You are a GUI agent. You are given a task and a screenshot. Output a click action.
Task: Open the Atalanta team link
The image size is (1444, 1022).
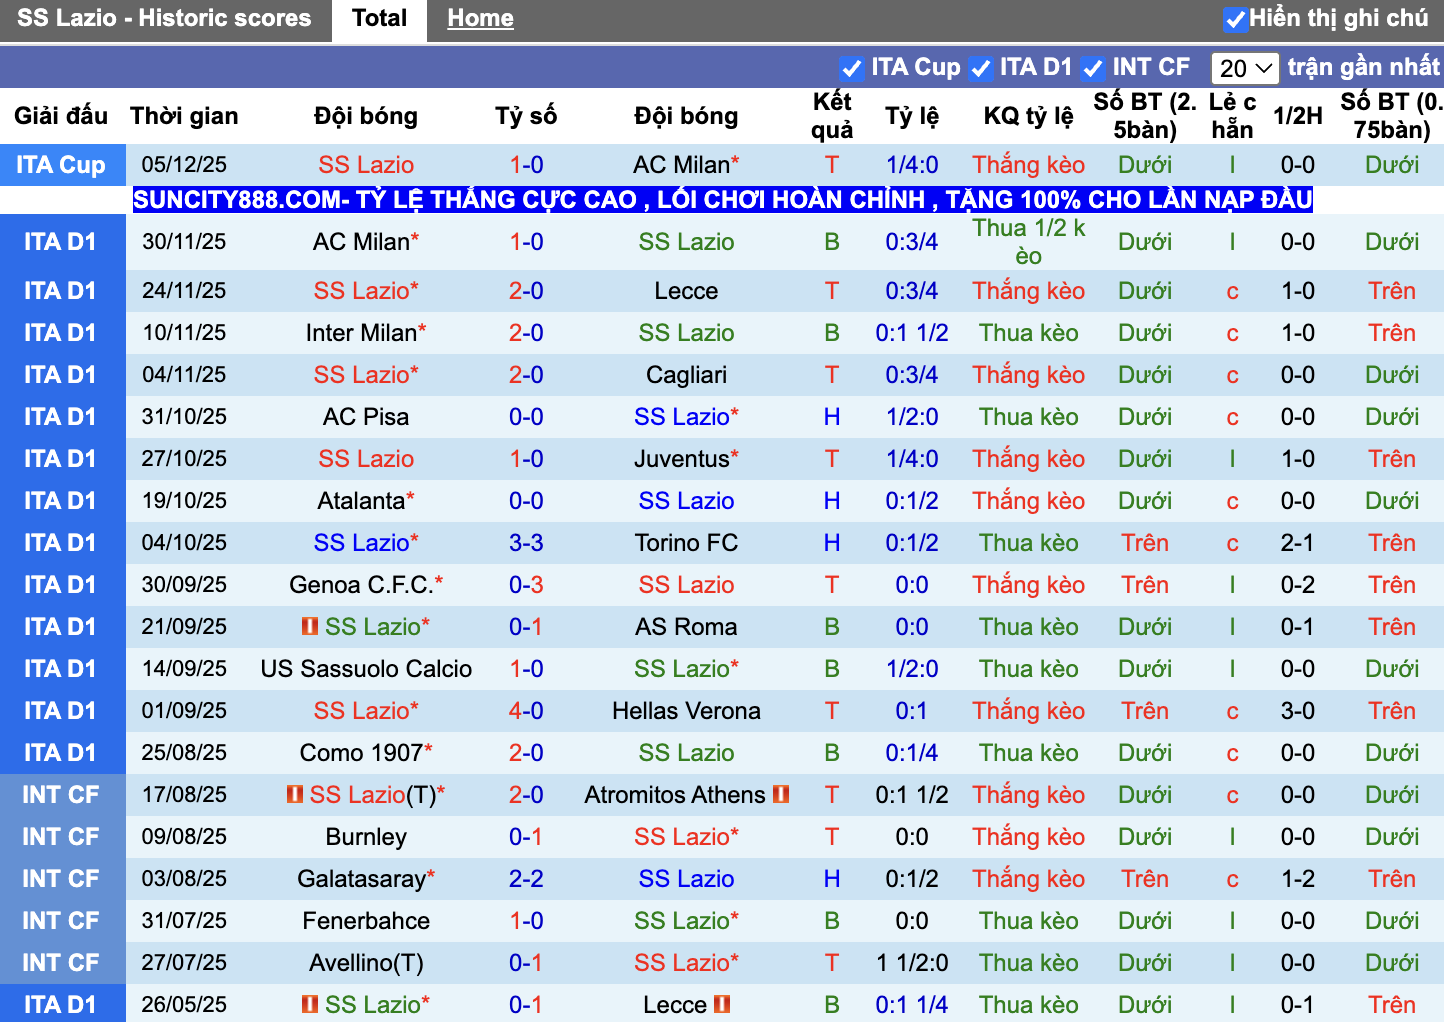pyautogui.click(x=361, y=501)
